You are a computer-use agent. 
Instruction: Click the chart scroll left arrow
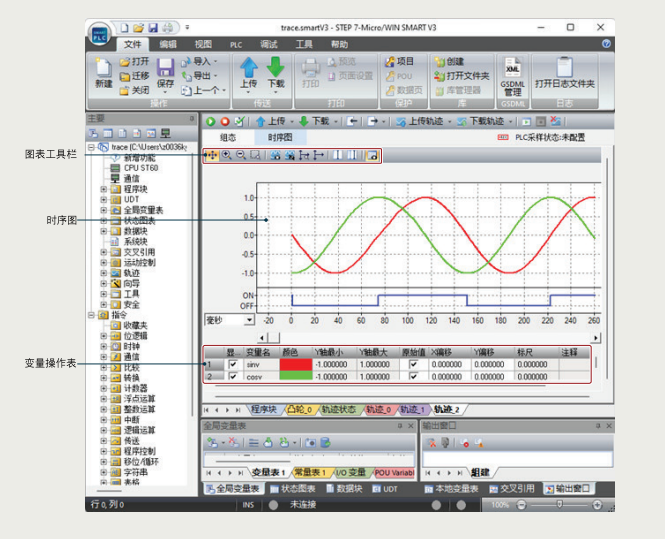(x=262, y=338)
